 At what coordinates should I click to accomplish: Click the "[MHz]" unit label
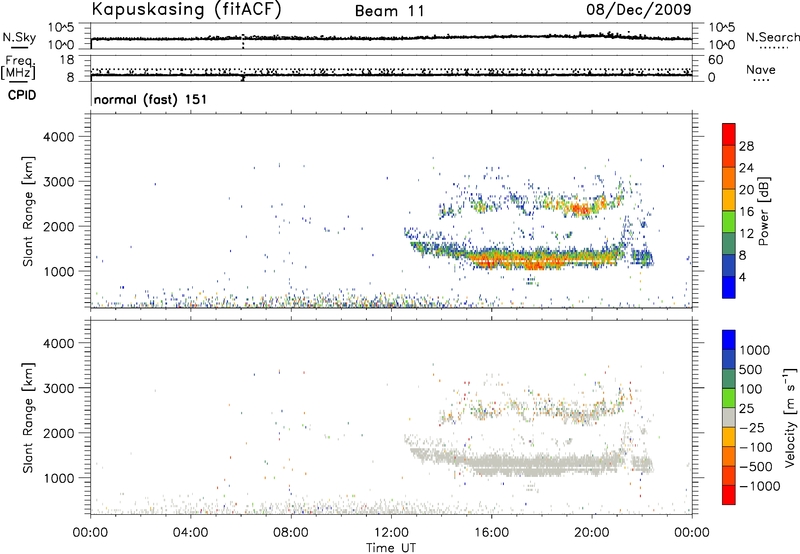[18, 72]
